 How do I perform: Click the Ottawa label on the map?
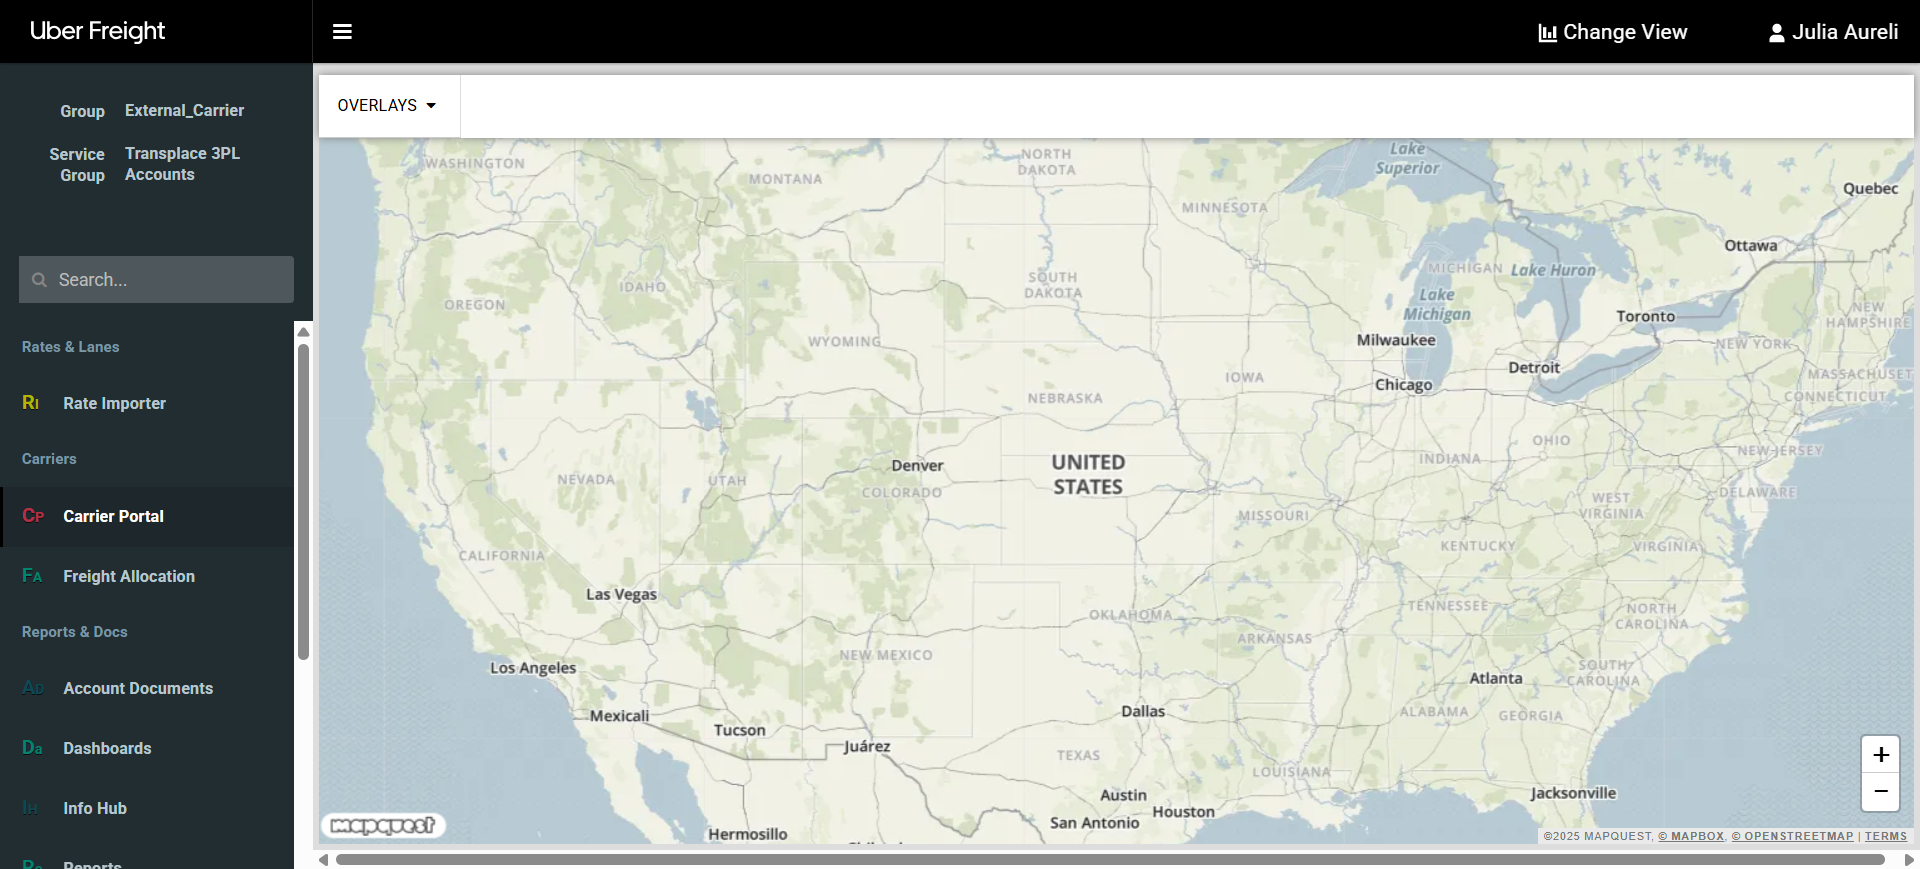point(1750,246)
